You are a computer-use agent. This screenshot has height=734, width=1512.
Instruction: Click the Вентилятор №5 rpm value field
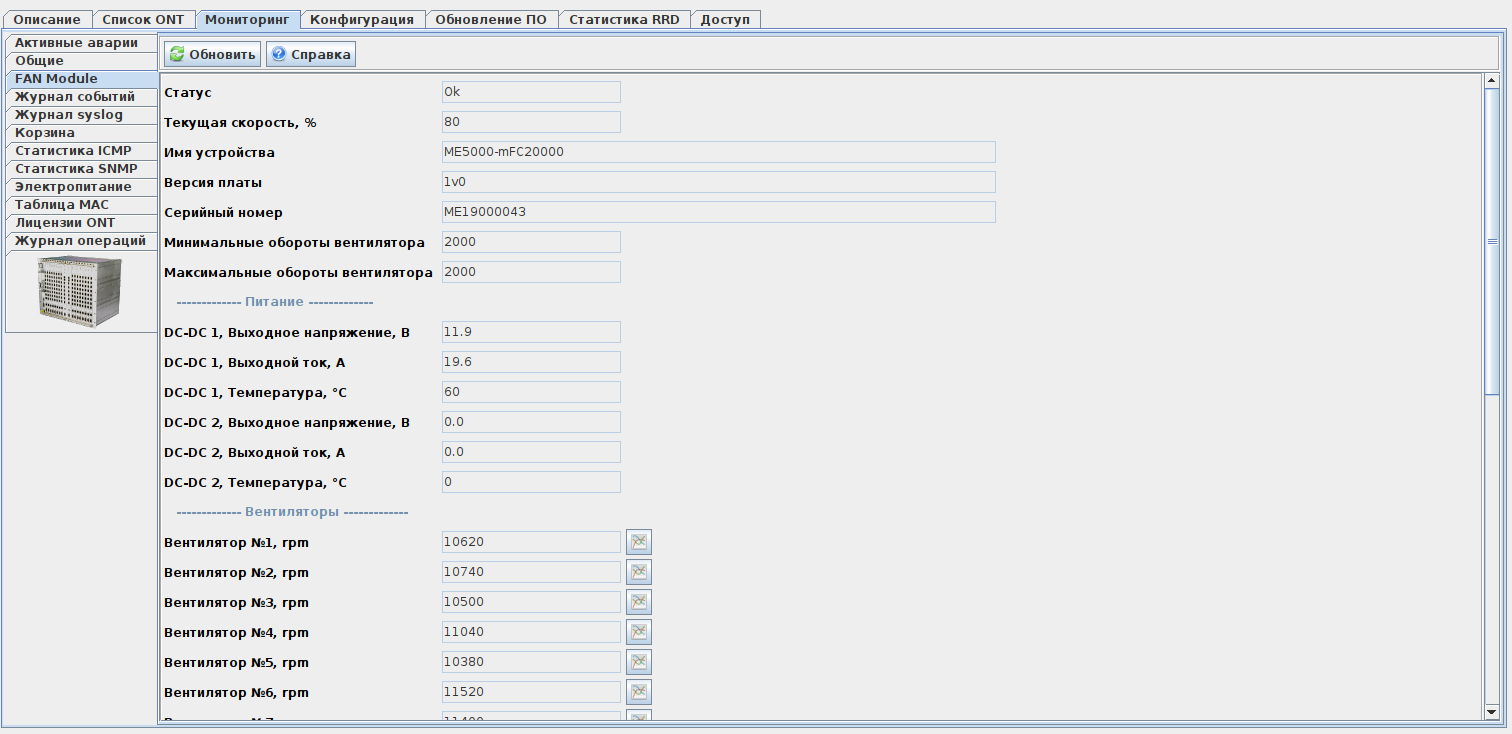click(x=531, y=662)
